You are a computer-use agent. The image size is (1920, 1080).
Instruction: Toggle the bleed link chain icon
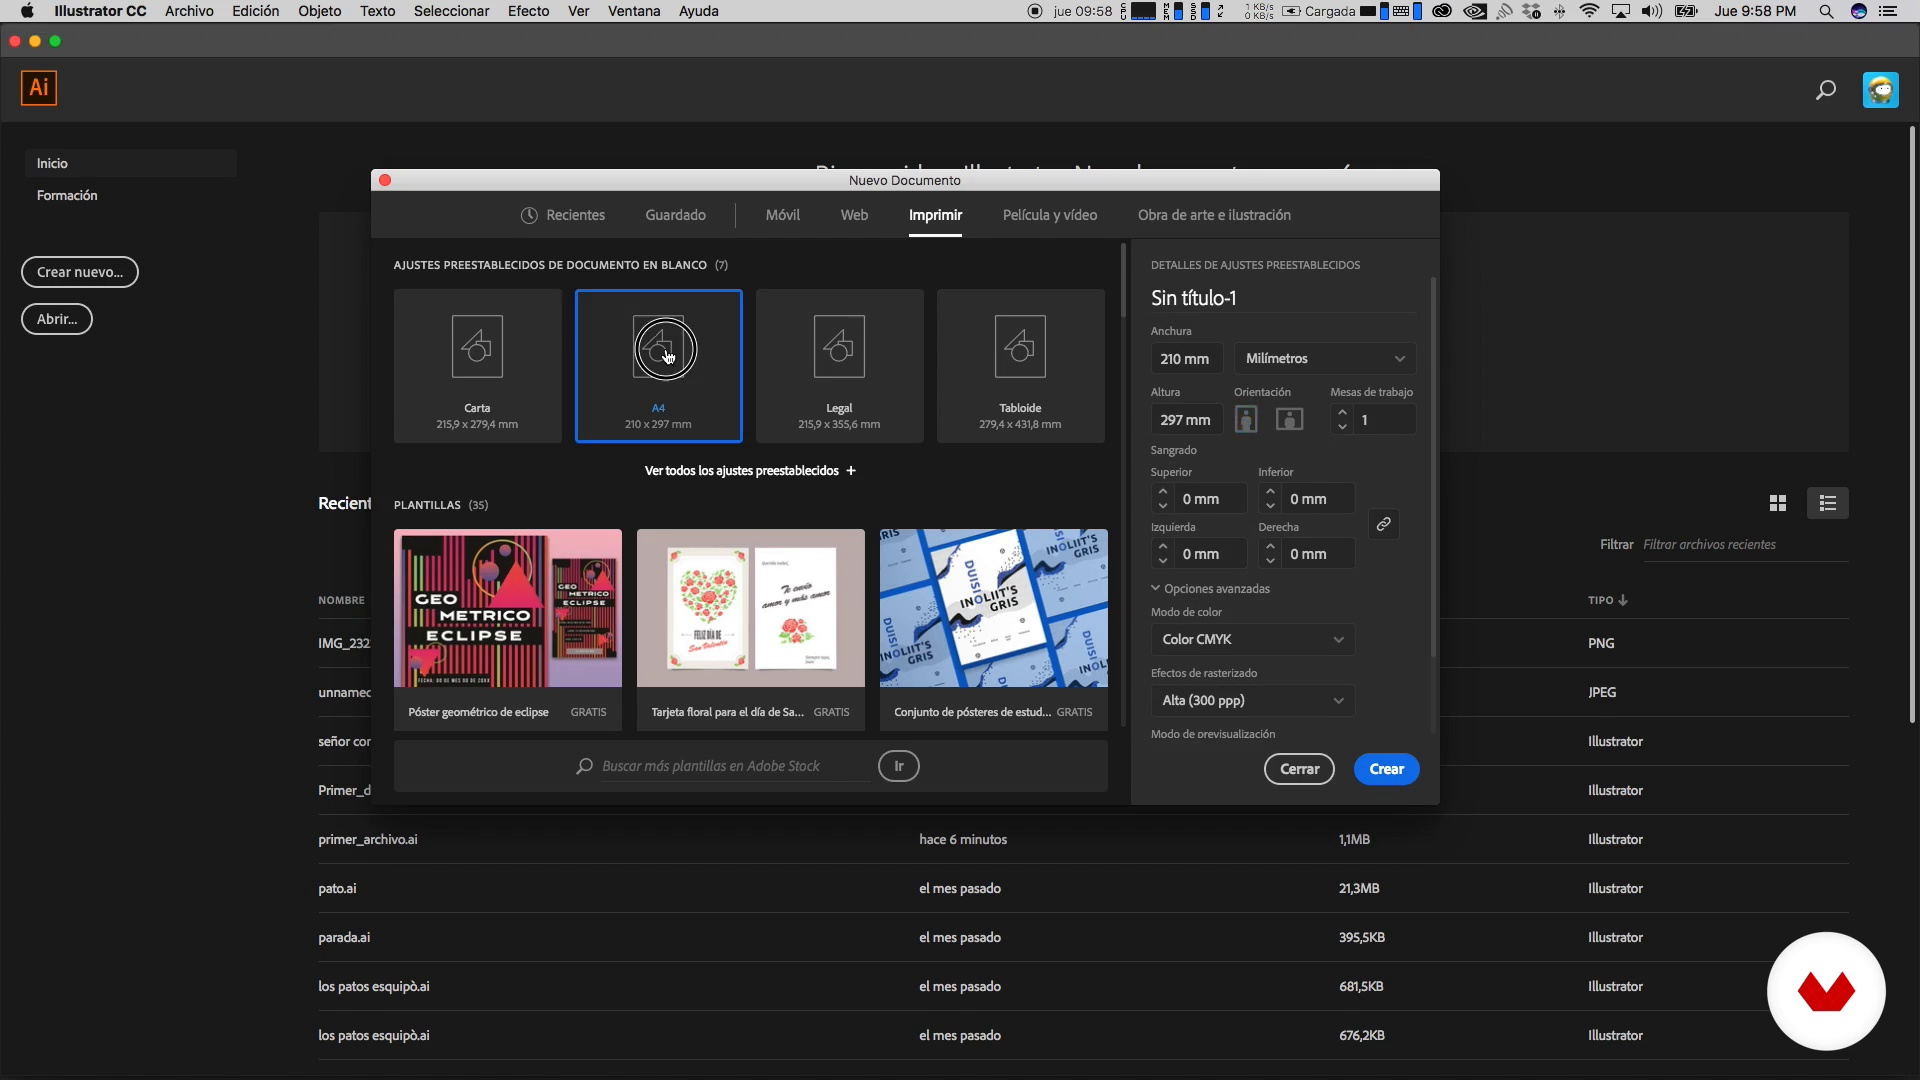click(1384, 525)
